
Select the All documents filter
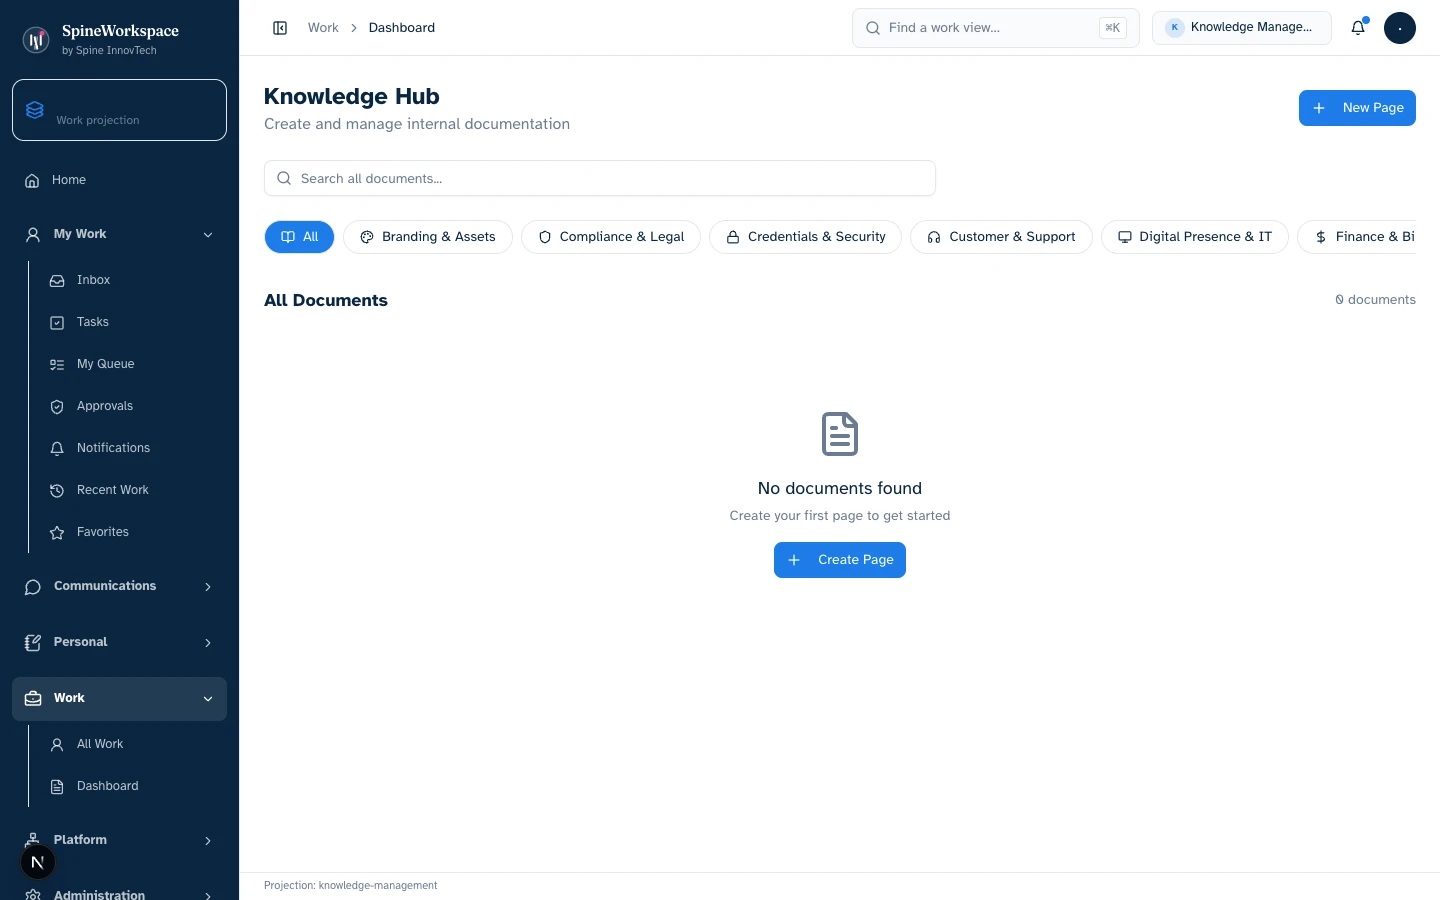click(x=299, y=237)
